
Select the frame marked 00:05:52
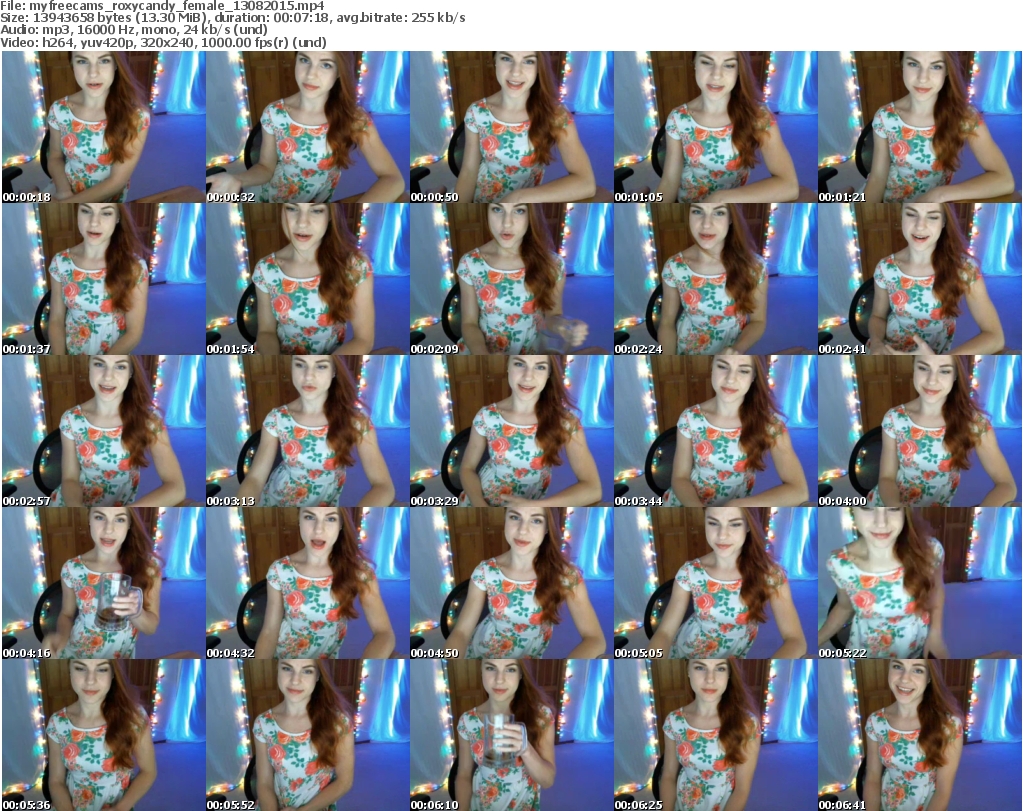tap(308, 735)
